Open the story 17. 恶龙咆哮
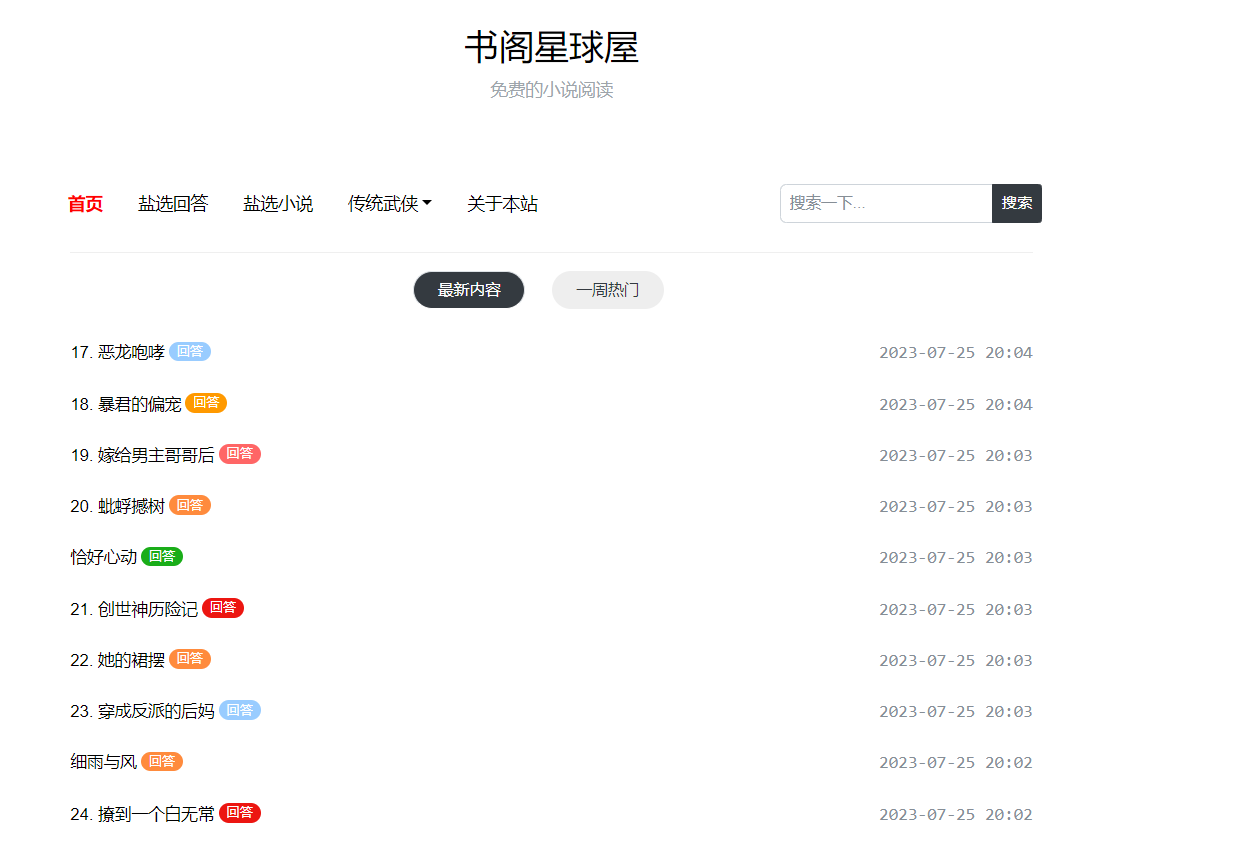 pyautogui.click(x=118, y=352)
